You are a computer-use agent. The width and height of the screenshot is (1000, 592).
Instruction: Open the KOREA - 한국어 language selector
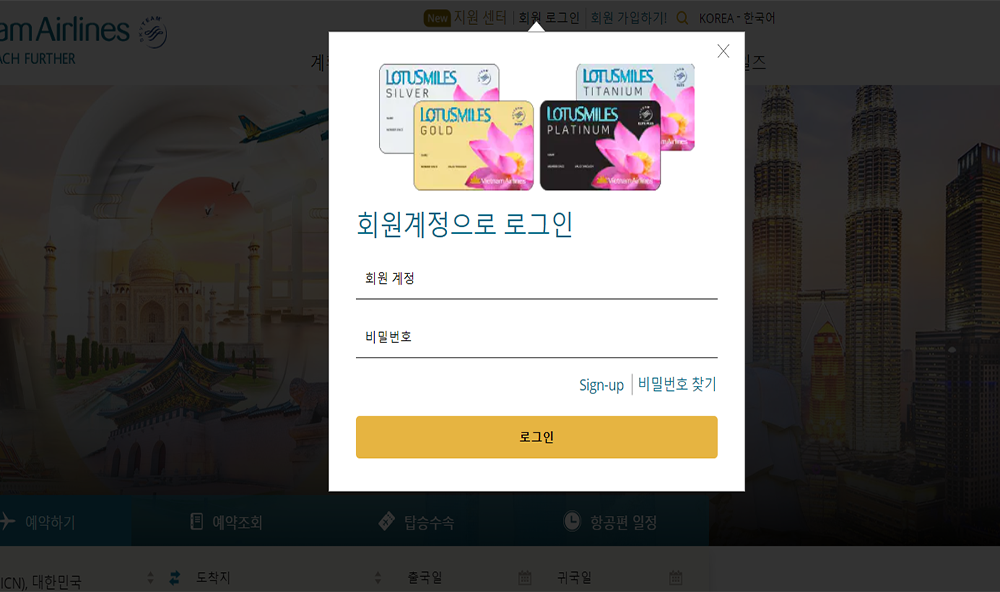pos(737,18)
